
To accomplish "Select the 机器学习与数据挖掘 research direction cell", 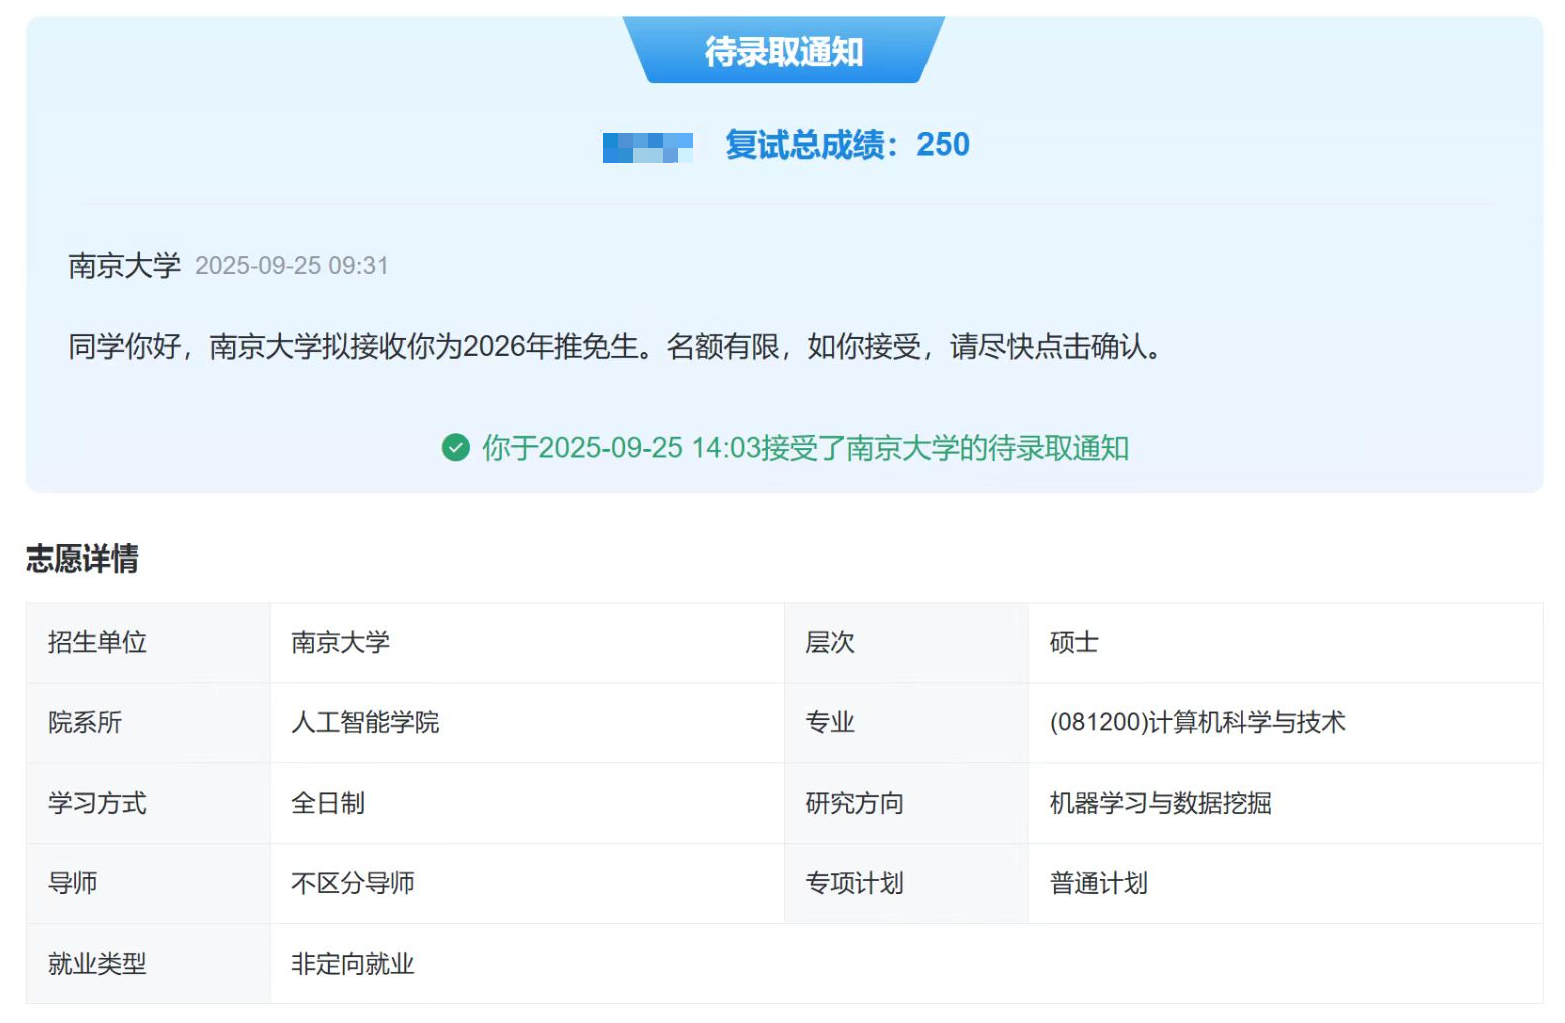I will pyautogui.click(x=1160, y=803).
